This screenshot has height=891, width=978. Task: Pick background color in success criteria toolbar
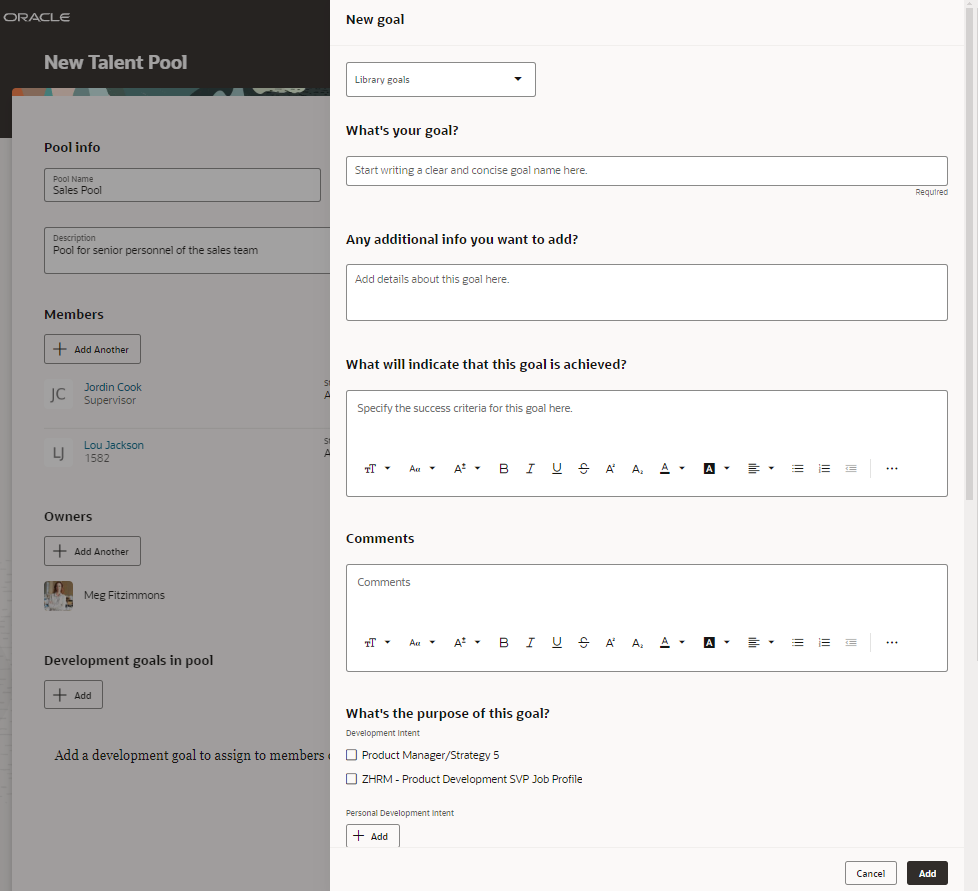[x=716, y=468]
